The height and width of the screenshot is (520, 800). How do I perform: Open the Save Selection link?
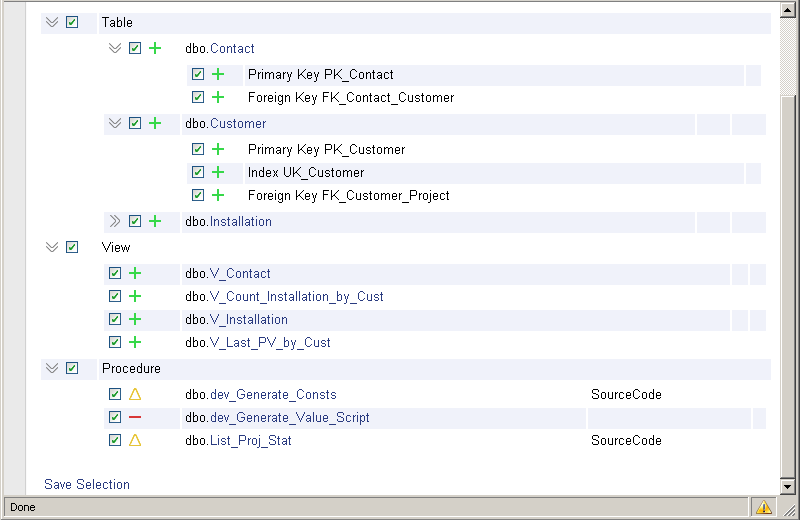(x=87, y=484)
